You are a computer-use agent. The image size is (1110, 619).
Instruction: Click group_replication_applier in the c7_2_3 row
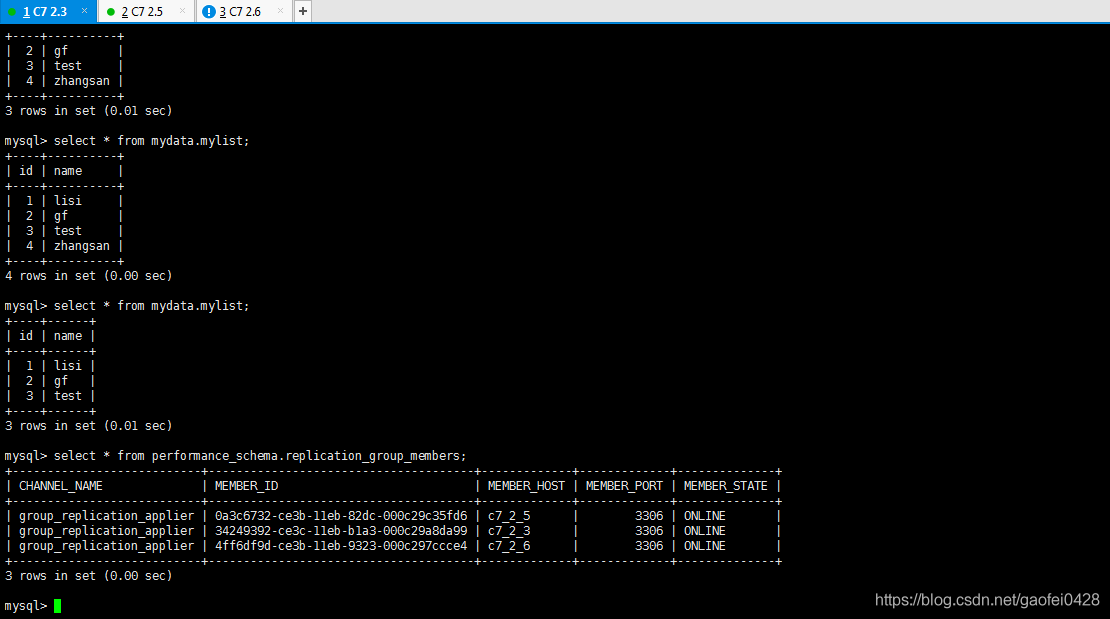coord(106,530)
